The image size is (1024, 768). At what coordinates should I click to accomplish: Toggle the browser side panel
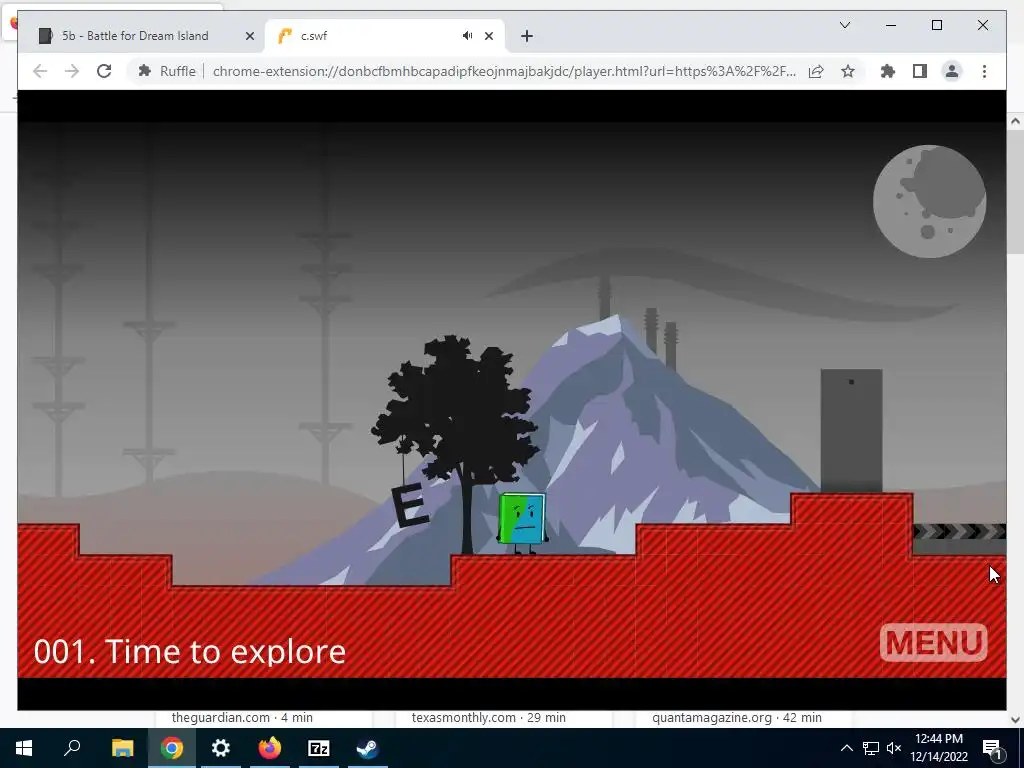click(920, 71)
